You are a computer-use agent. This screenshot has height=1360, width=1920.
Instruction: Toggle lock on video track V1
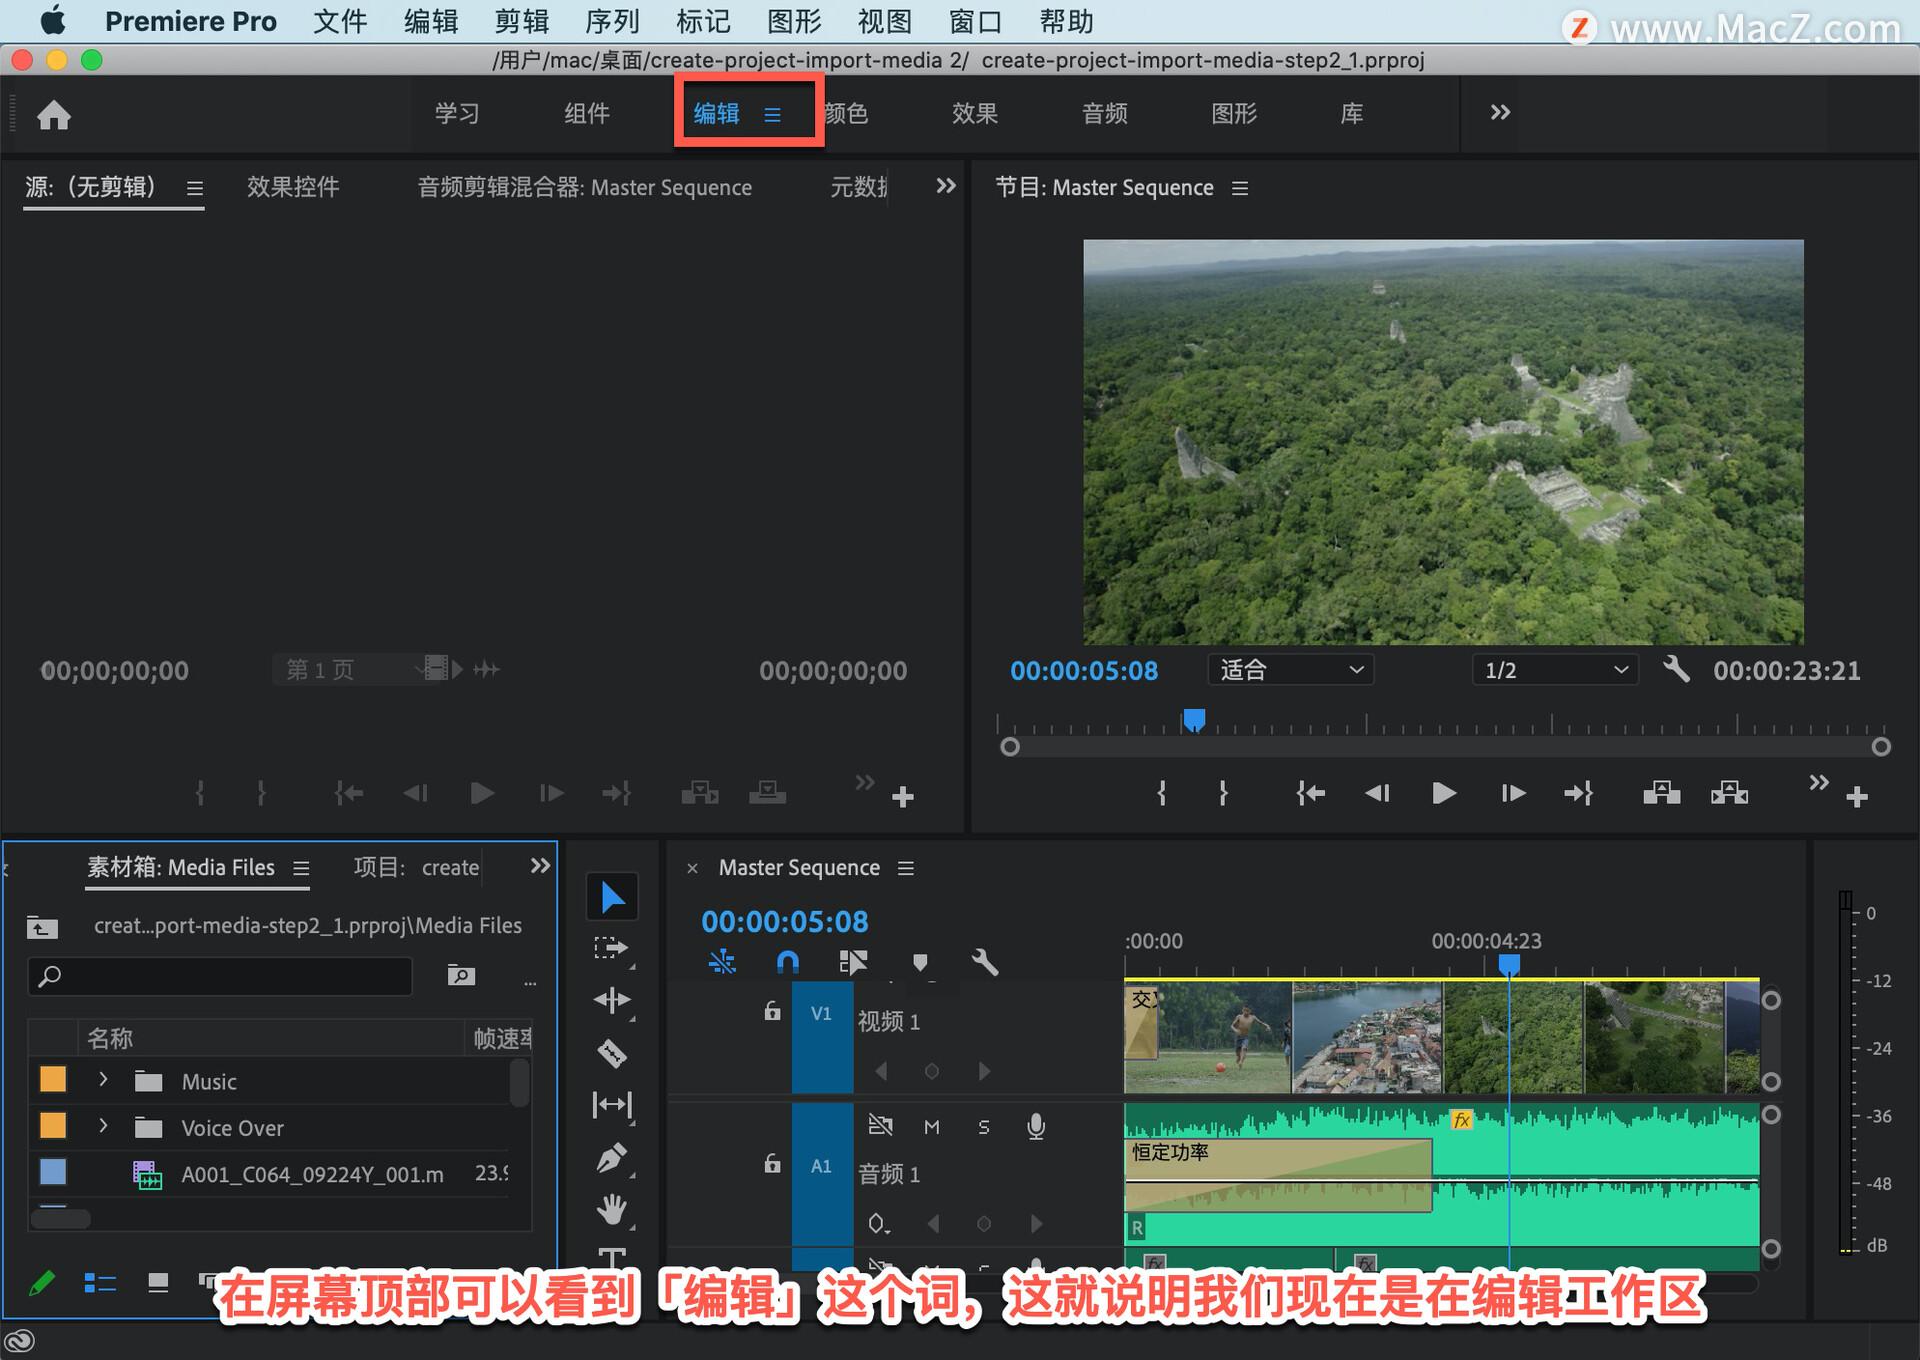pyautogui.click(x=772, y=1011)
